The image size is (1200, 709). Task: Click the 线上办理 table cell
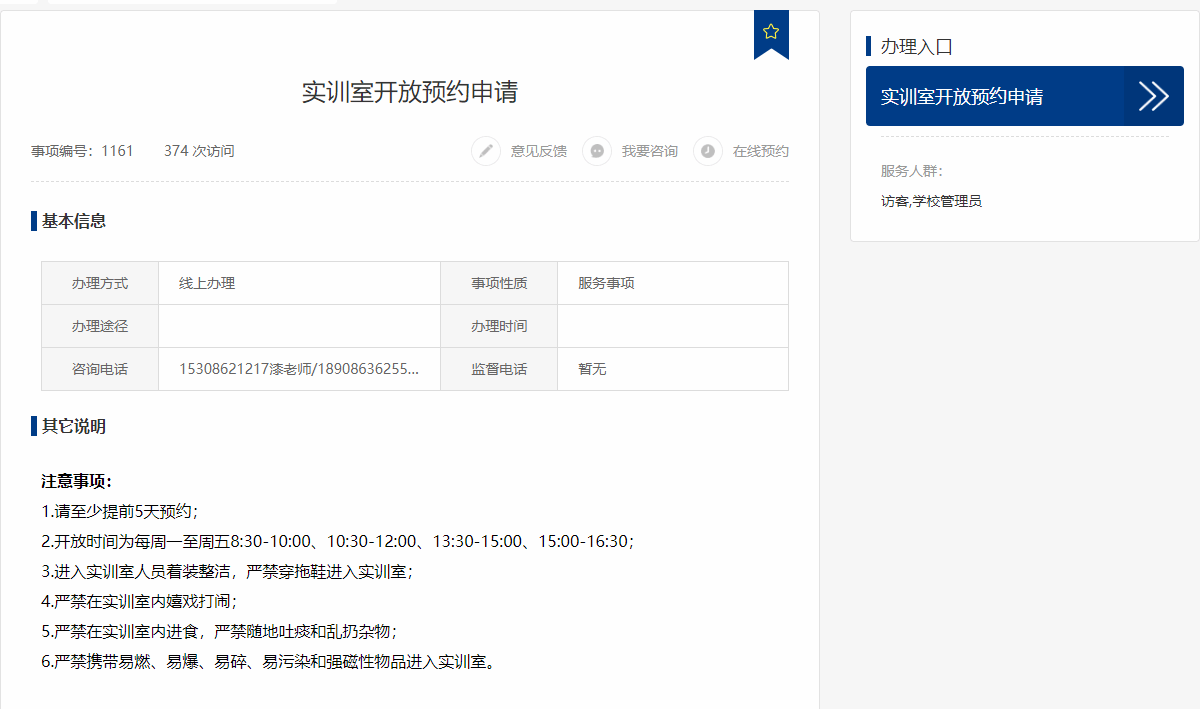click(207, 283)
